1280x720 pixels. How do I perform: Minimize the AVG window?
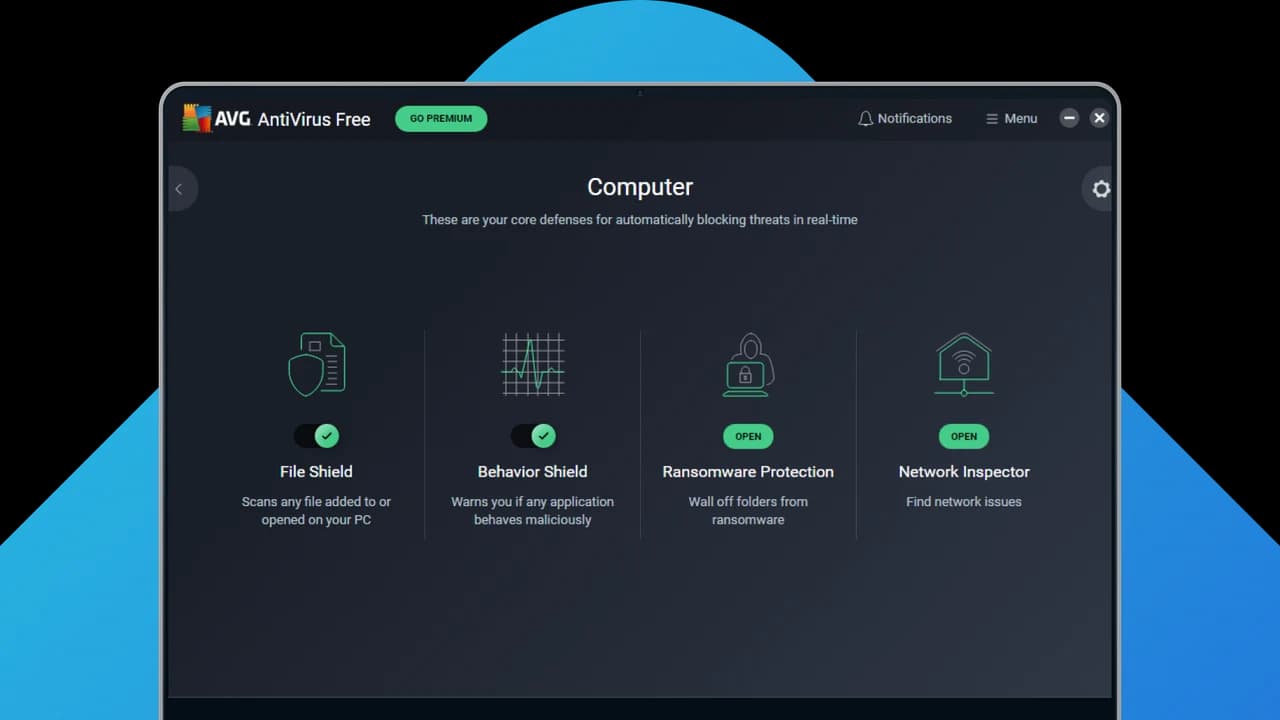point(1069,118)
